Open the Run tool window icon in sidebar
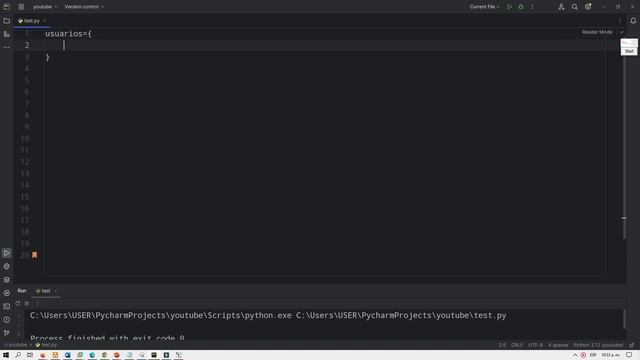640x360 pixels. click(7, 253)
